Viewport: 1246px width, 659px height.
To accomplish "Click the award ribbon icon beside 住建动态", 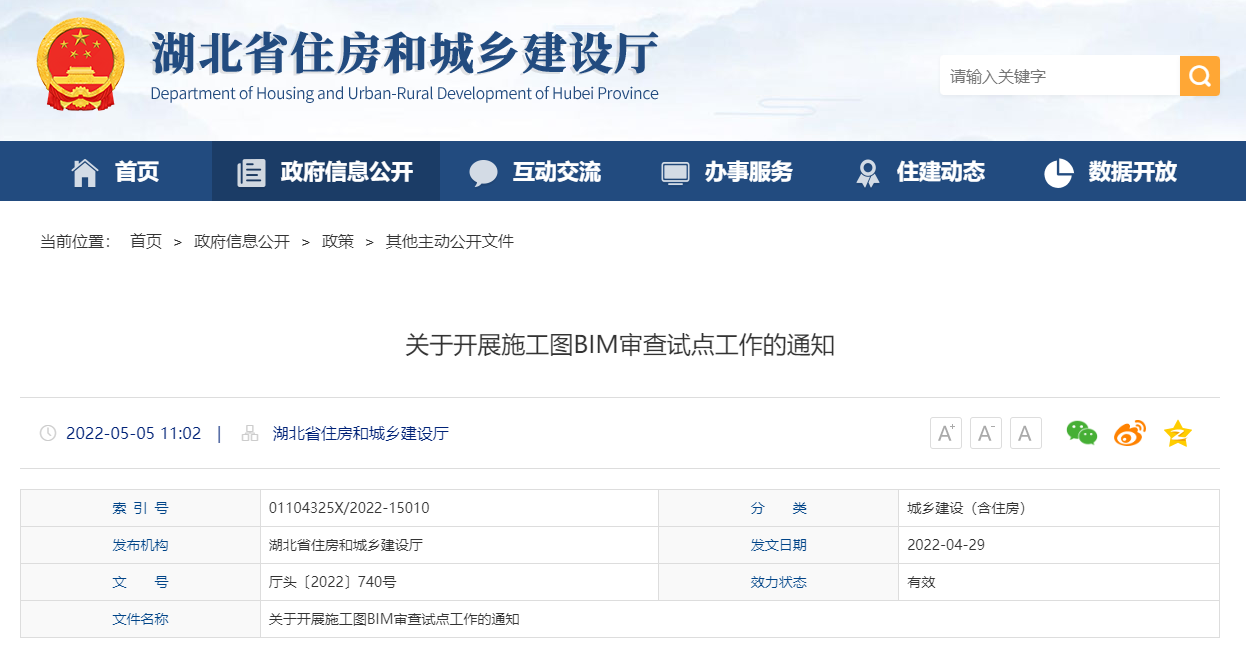I will [867, 172].
